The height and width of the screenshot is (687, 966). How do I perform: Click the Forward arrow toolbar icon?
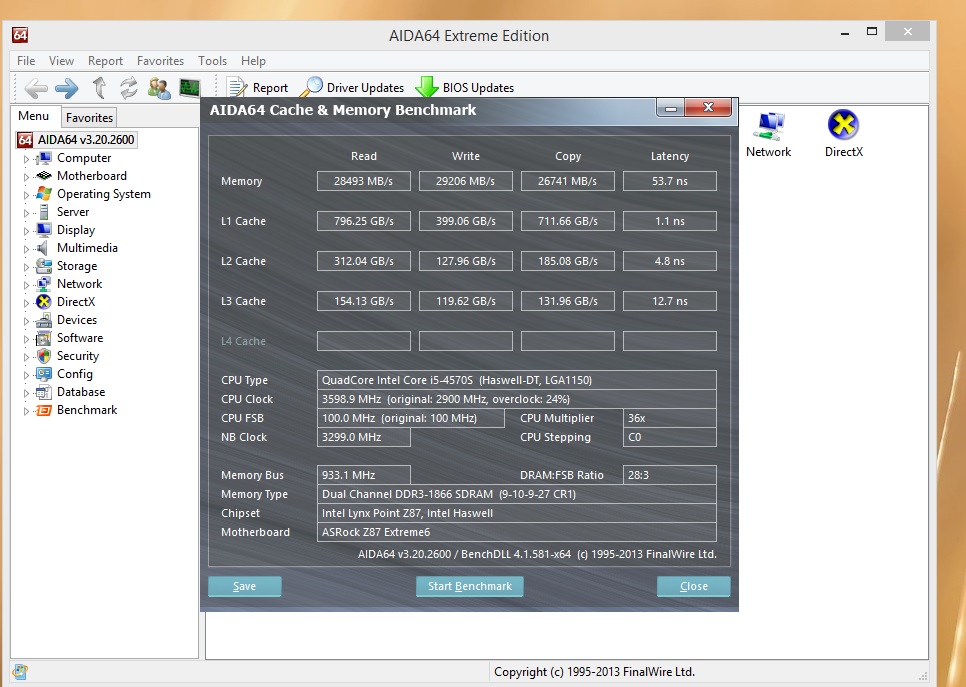pyautogui.click(x=67, y=88)
